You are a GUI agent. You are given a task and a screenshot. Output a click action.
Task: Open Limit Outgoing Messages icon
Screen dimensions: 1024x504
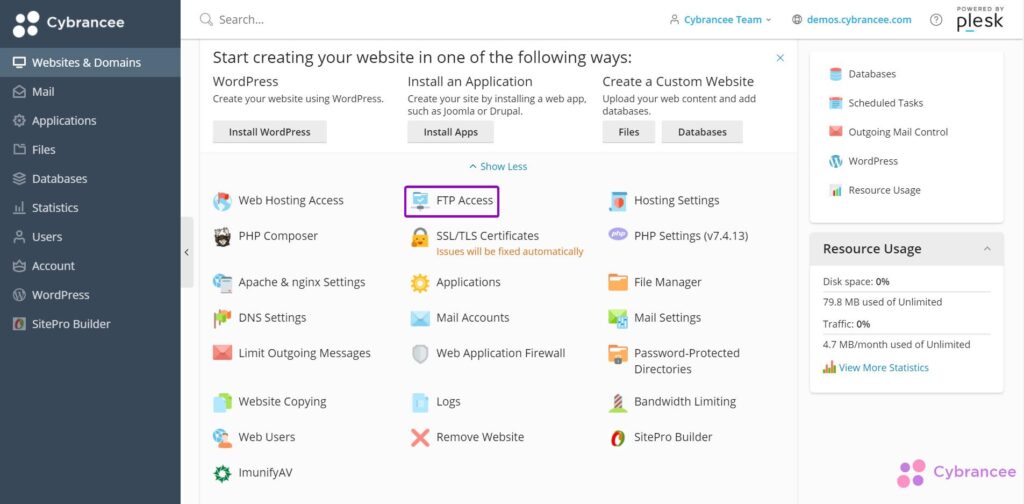click(x=222, y=353)
